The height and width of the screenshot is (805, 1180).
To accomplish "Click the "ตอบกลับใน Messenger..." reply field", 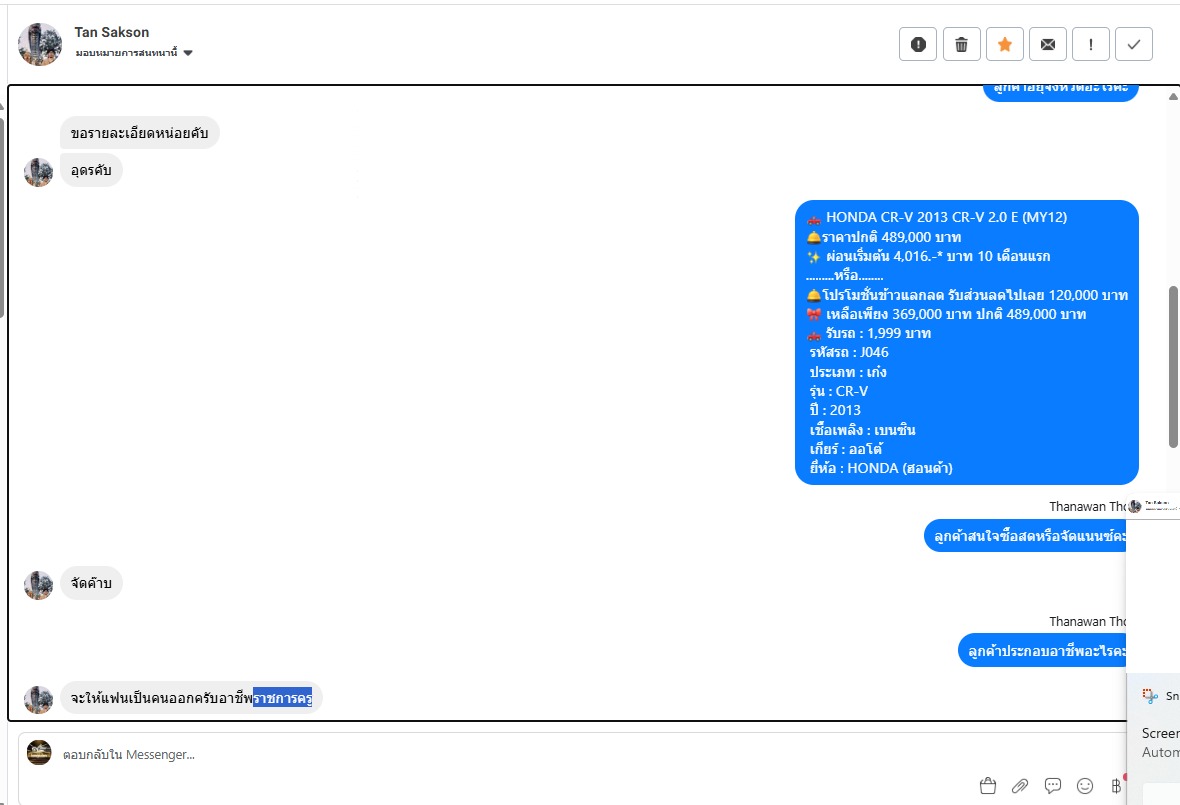I will tap(572, 755).
